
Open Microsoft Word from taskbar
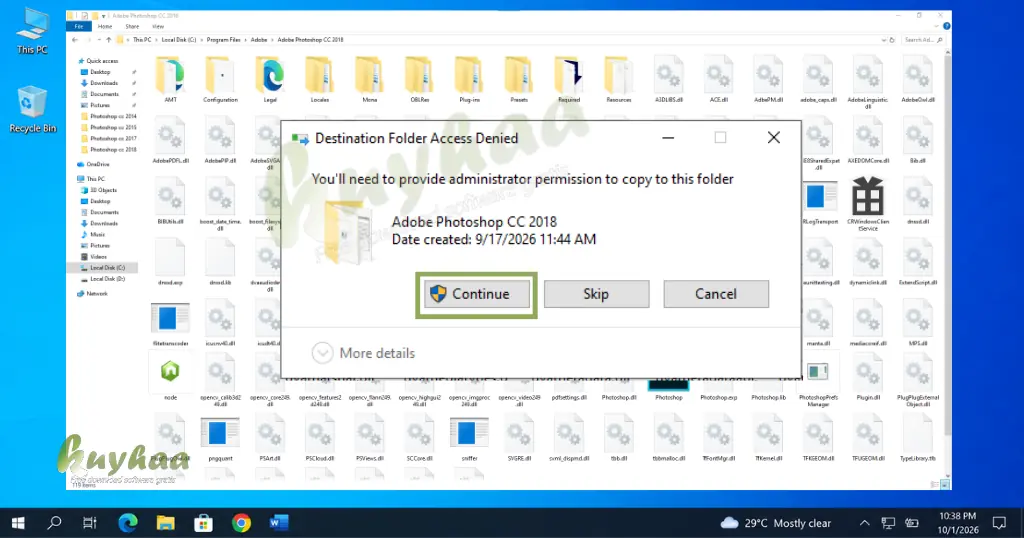pos(279,523)
